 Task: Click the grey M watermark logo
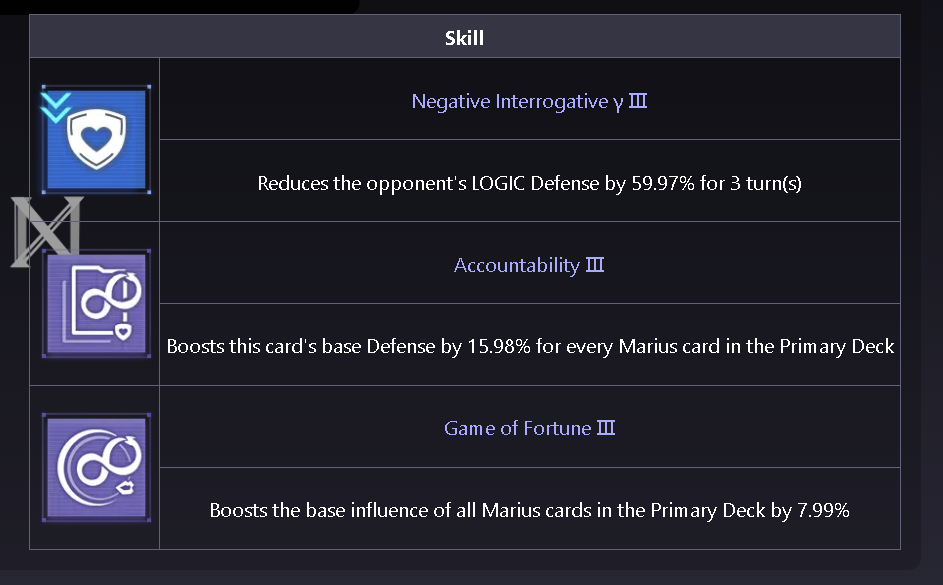(x=44, y=231)
